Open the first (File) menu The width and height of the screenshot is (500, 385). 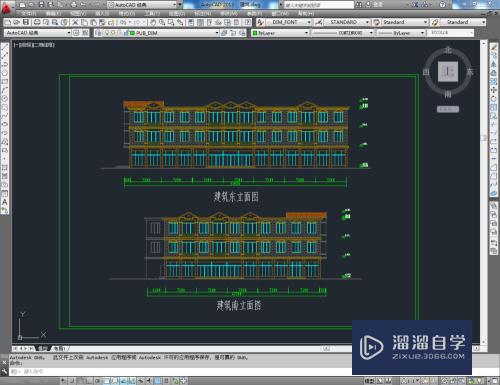coord(29,14)
